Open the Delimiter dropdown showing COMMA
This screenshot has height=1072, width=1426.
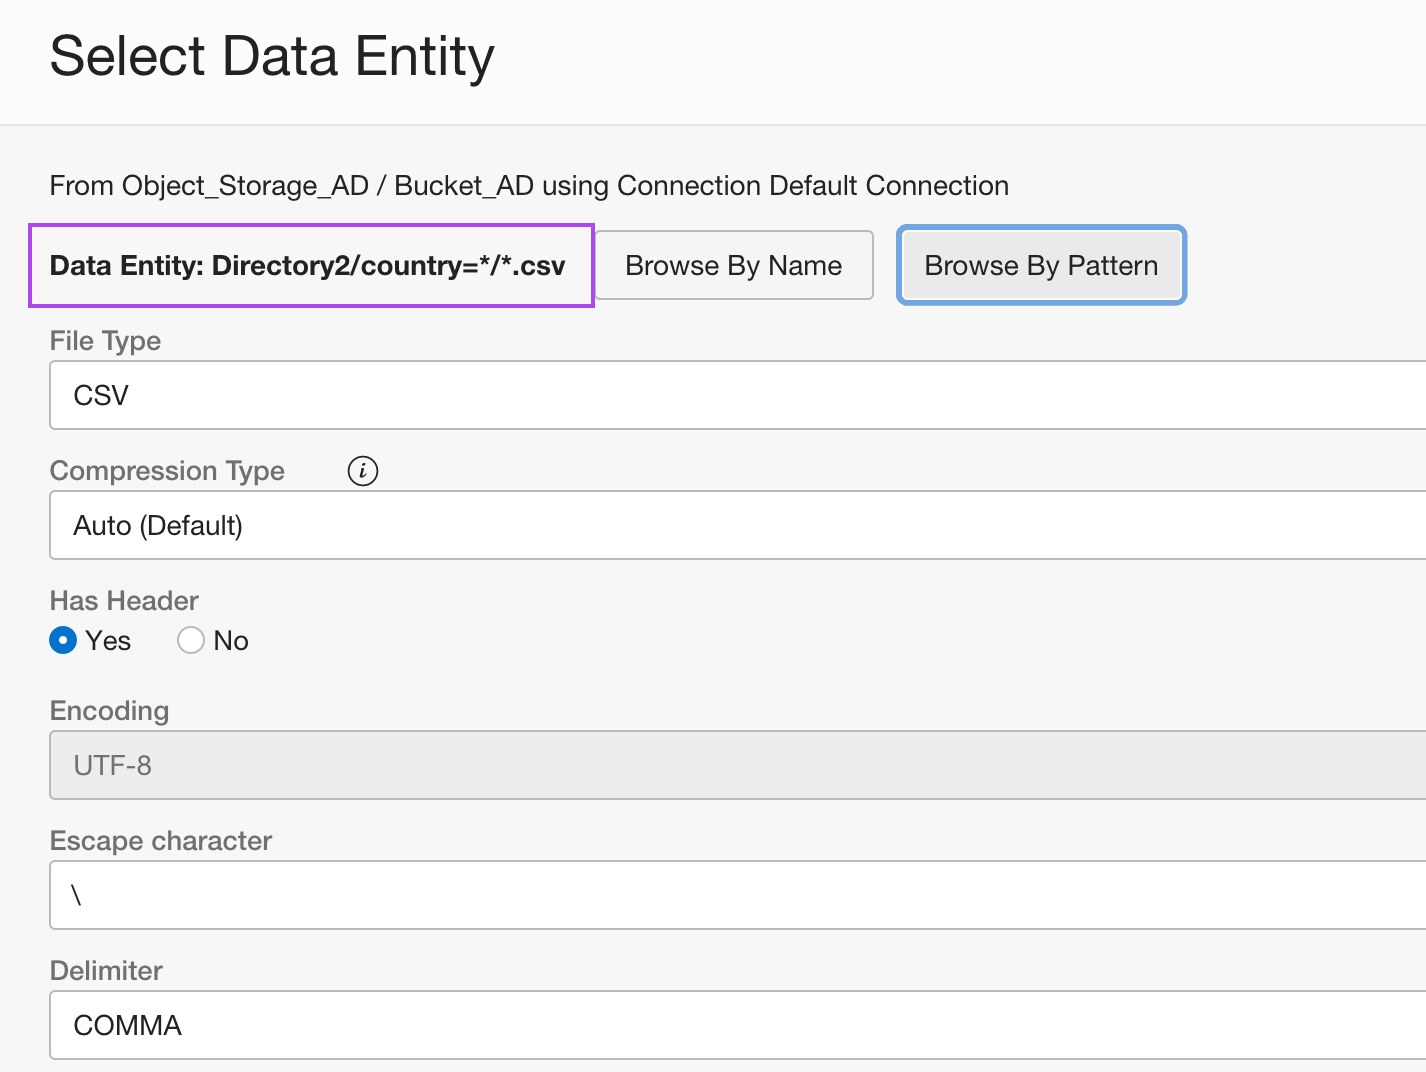737,1025
